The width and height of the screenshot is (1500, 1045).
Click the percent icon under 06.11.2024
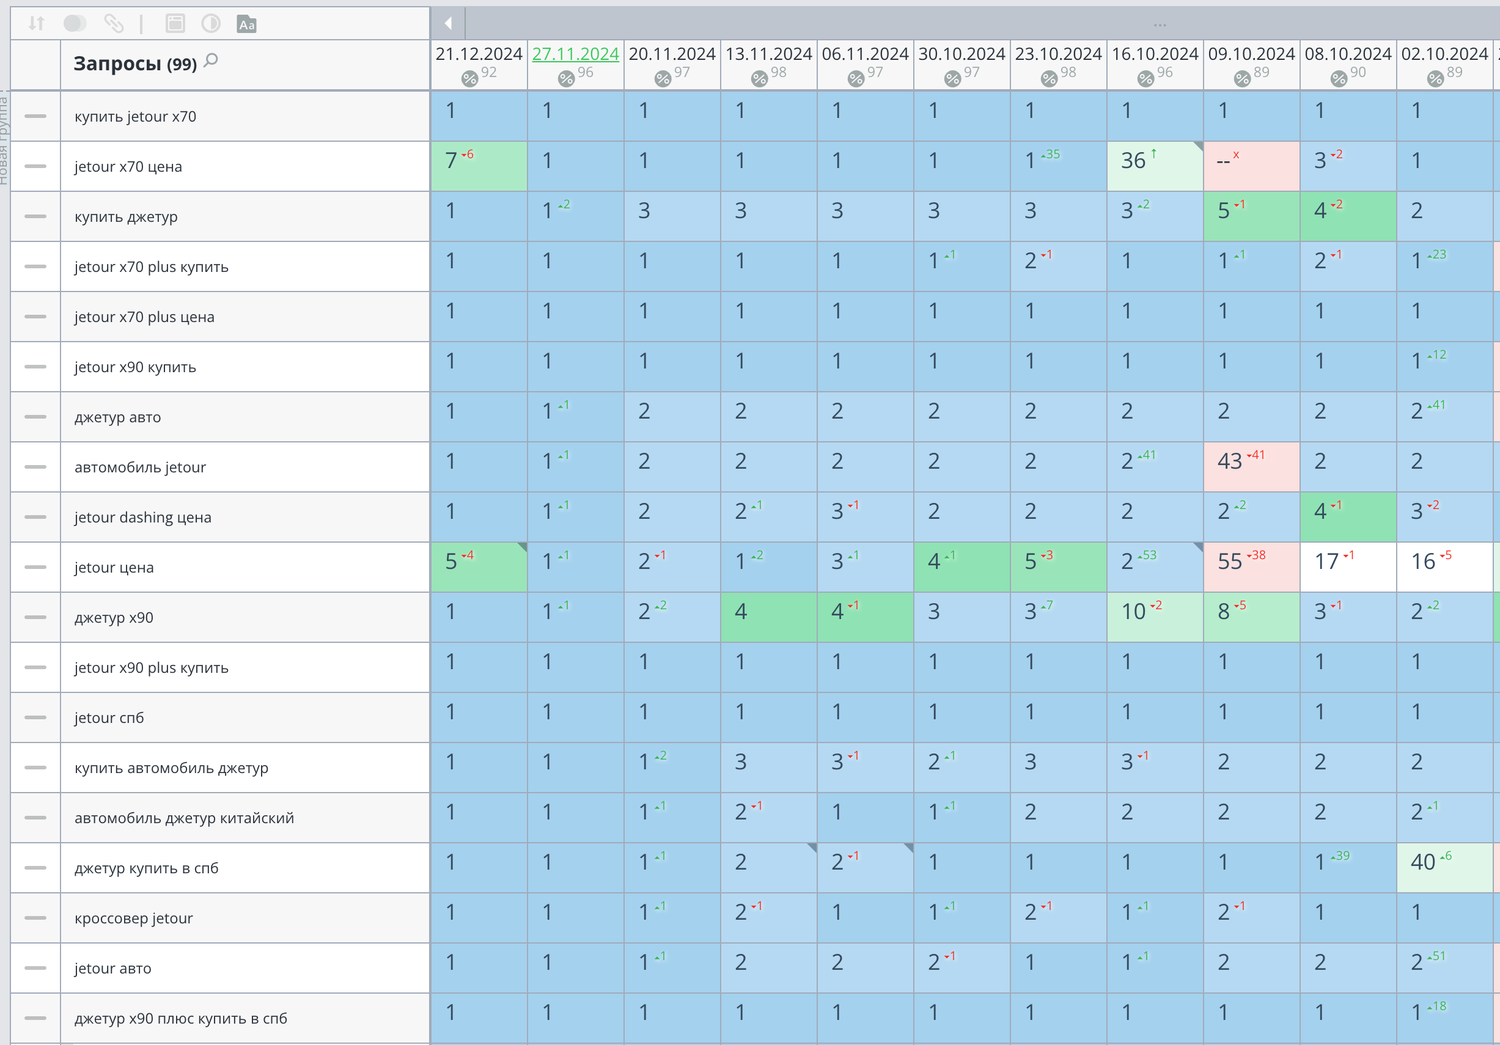856,79
